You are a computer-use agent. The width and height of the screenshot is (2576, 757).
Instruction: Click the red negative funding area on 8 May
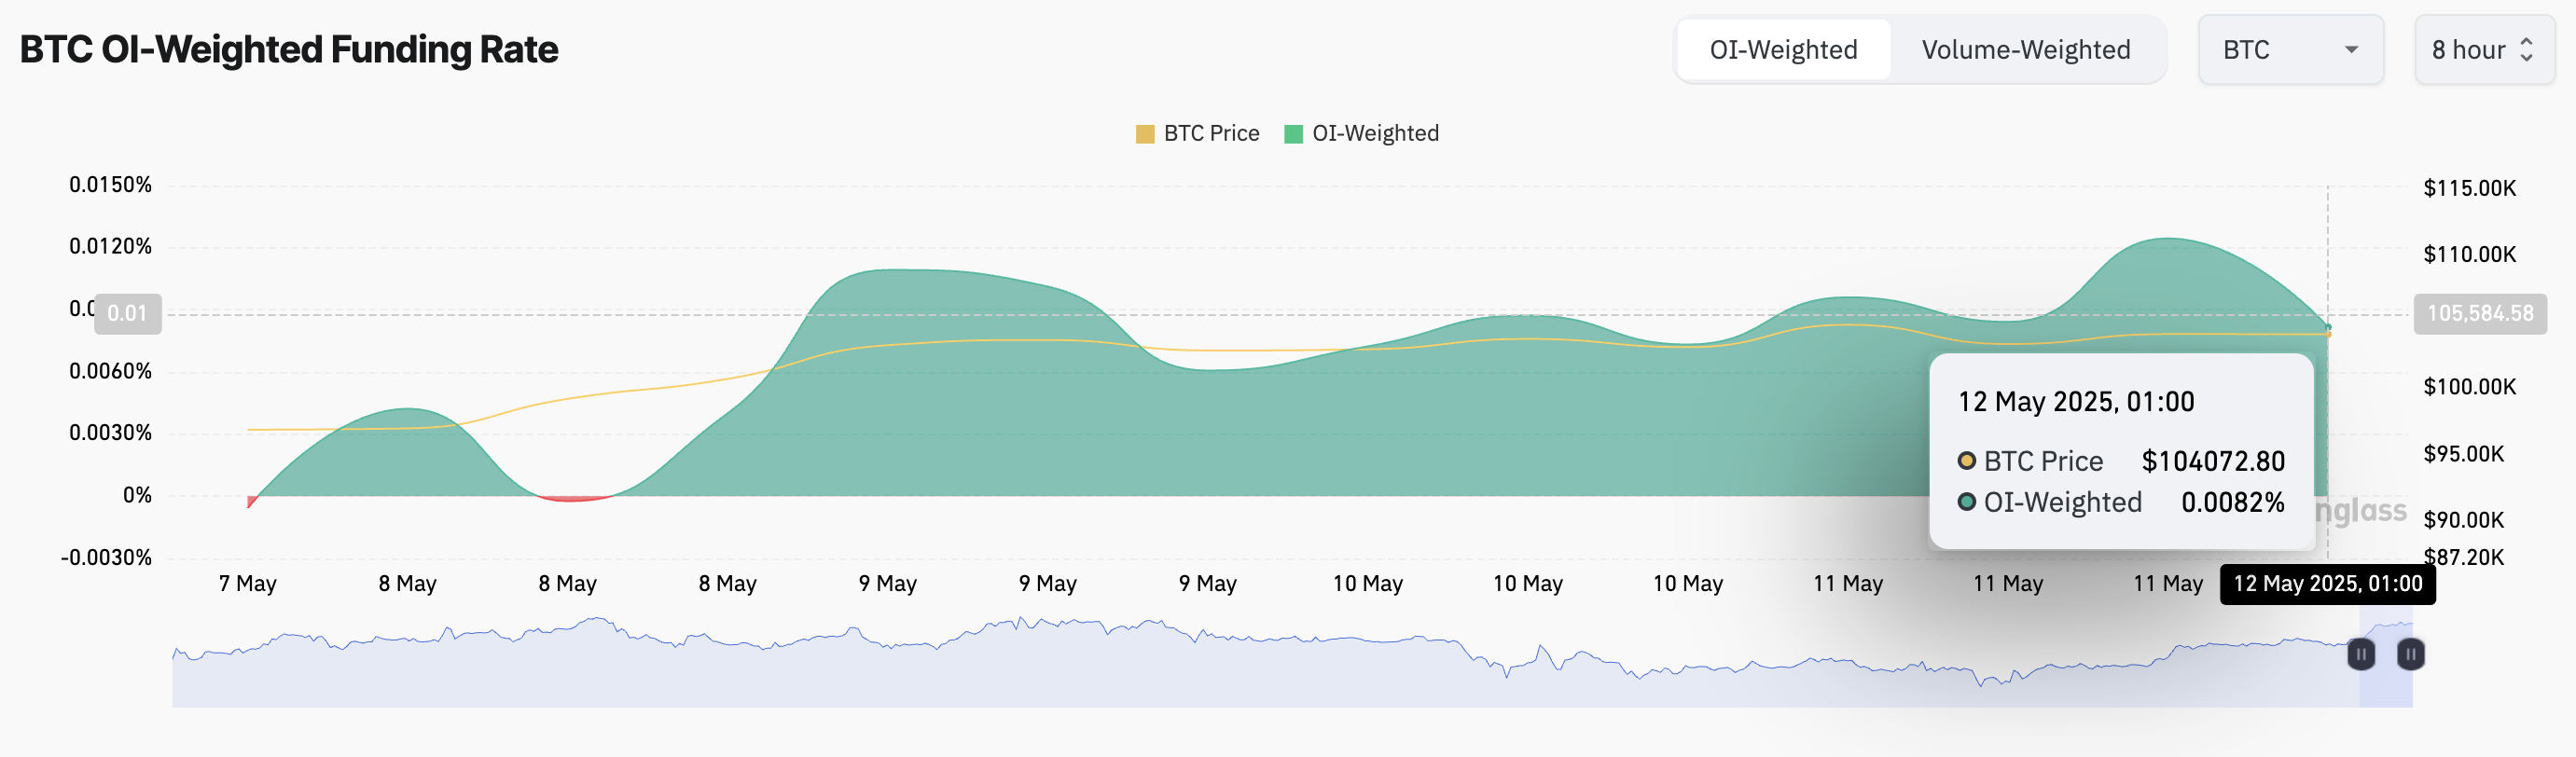(572, 498)
